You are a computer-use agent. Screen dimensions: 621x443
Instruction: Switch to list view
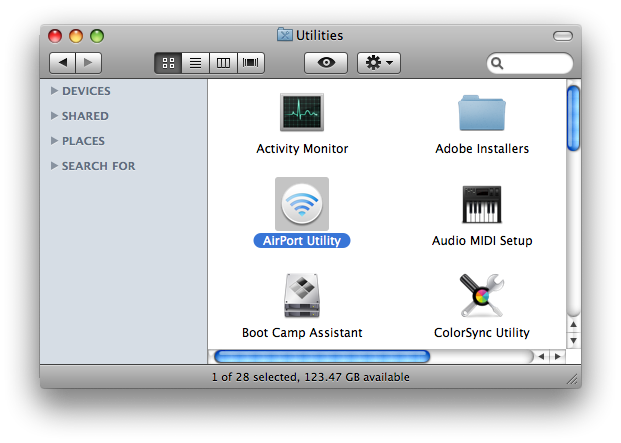pyautogui.click(x=195, y=63)
